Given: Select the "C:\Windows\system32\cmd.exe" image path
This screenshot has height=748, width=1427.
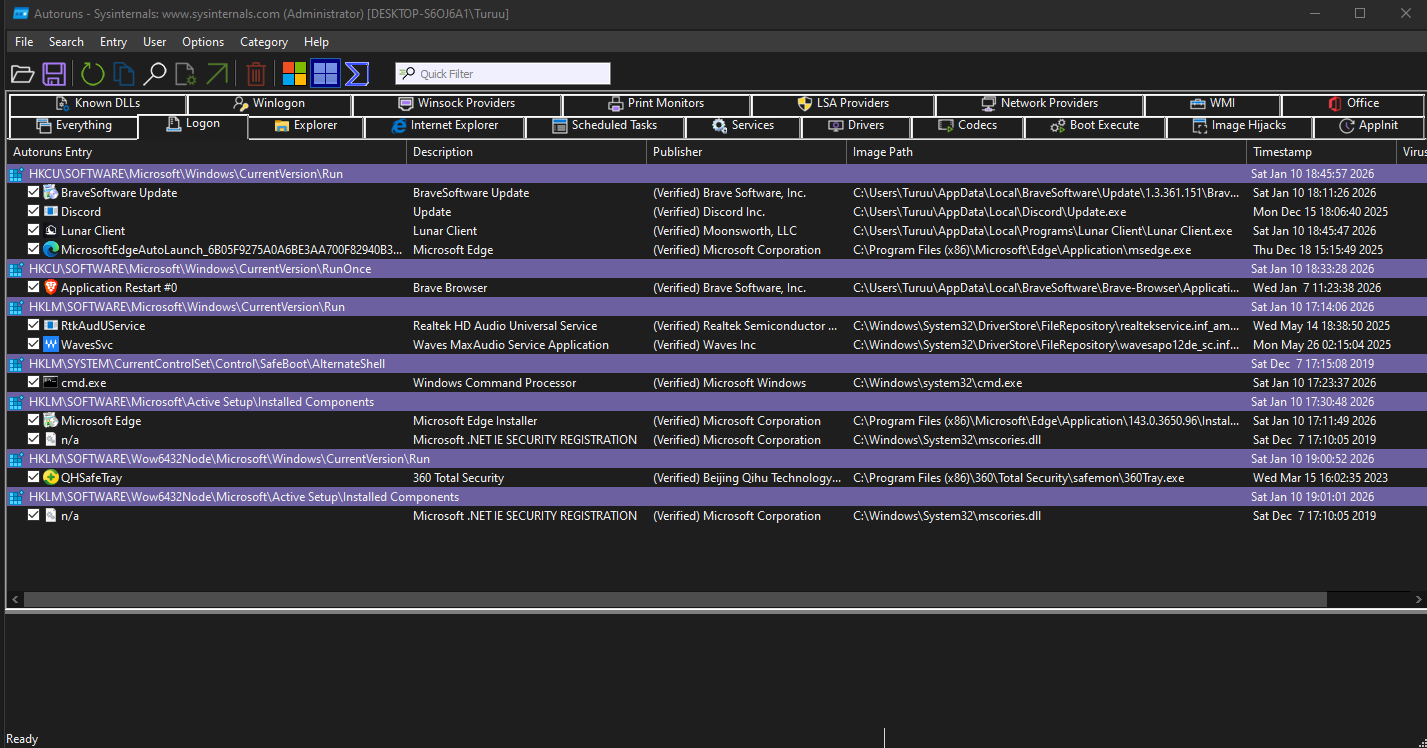Looking at the screenshot, I should click(x=938, y=383).
